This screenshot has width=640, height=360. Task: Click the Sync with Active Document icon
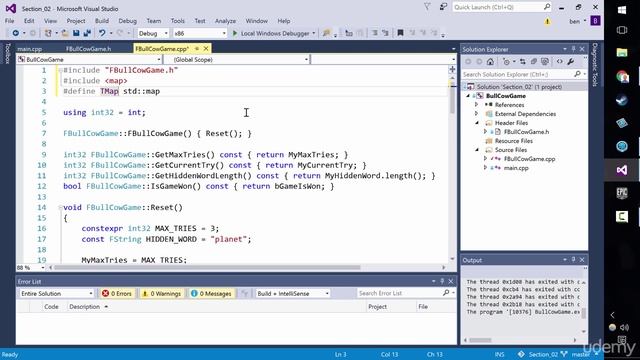(522, 62)
